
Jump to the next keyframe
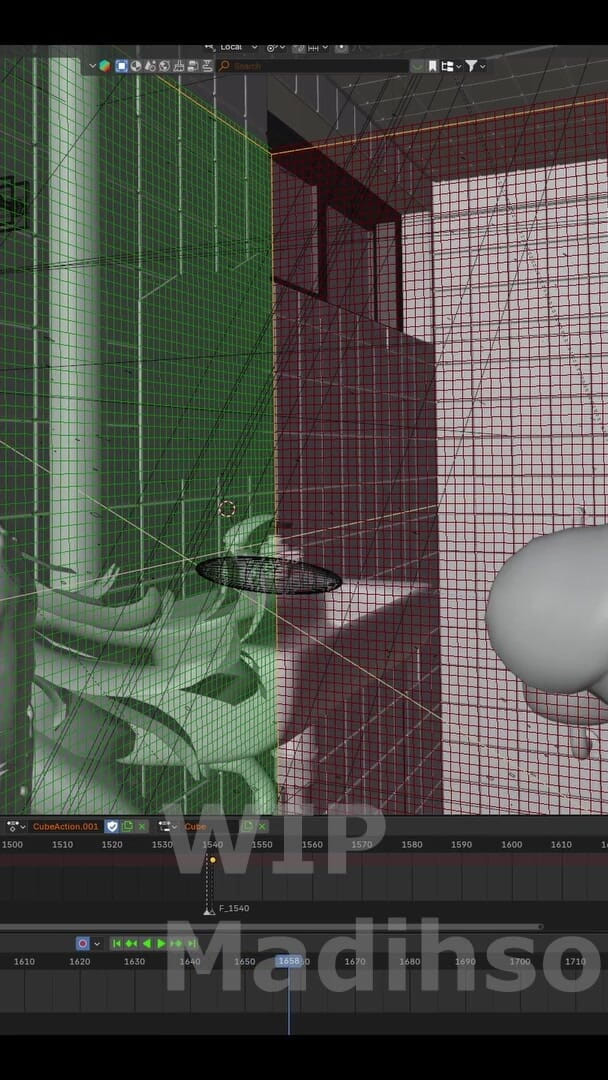176,944
